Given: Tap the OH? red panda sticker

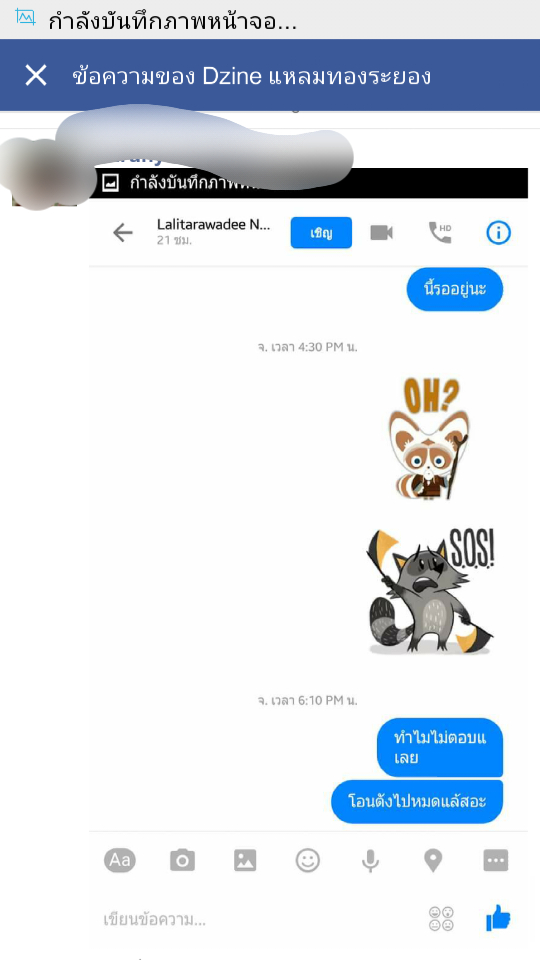Looking at the screenshot, I should pos(429,438).
